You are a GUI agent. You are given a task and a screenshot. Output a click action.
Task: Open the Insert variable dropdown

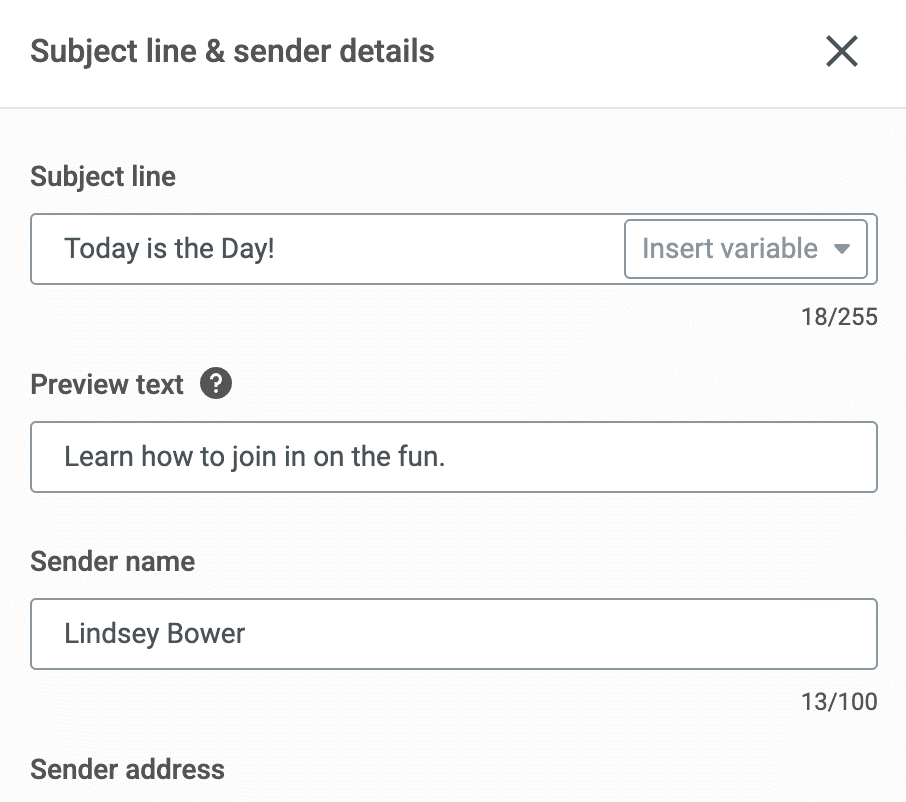tap(745, 249)
